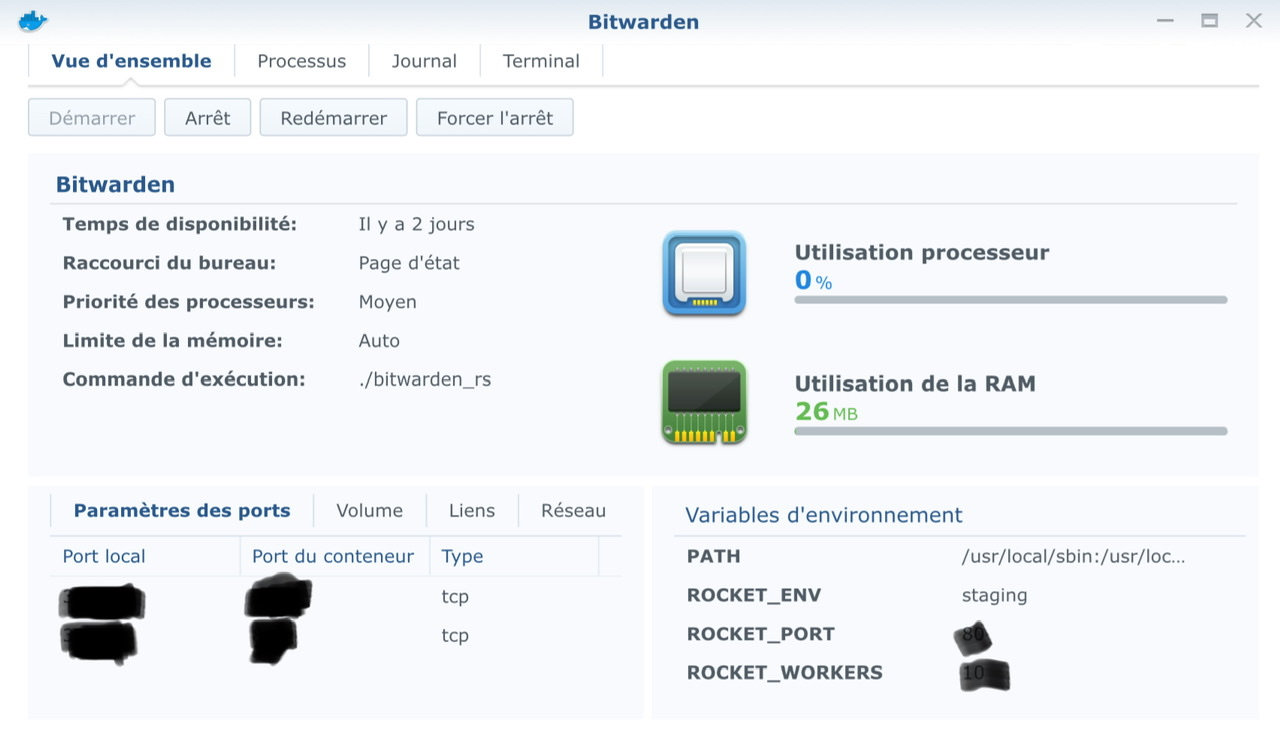
Task: Click the Utilisation processeur heading
Action: click(922, 253)
